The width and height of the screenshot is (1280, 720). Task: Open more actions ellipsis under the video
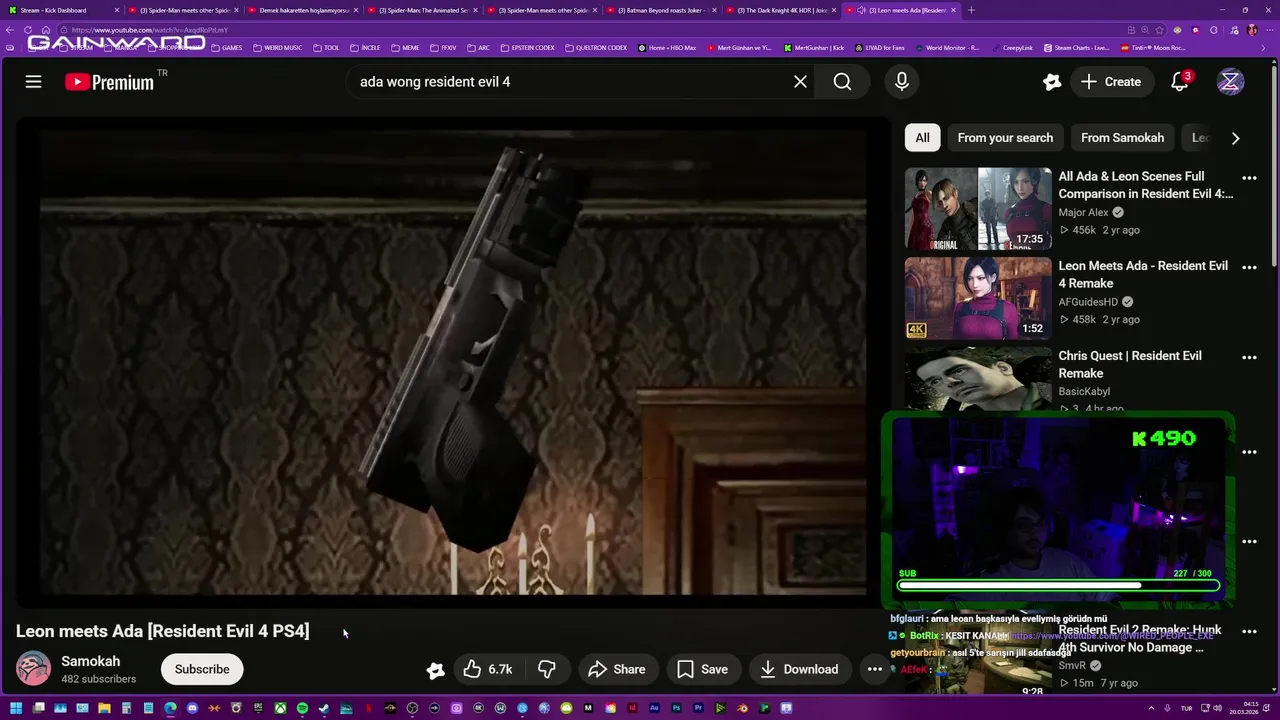coord(874,669)
